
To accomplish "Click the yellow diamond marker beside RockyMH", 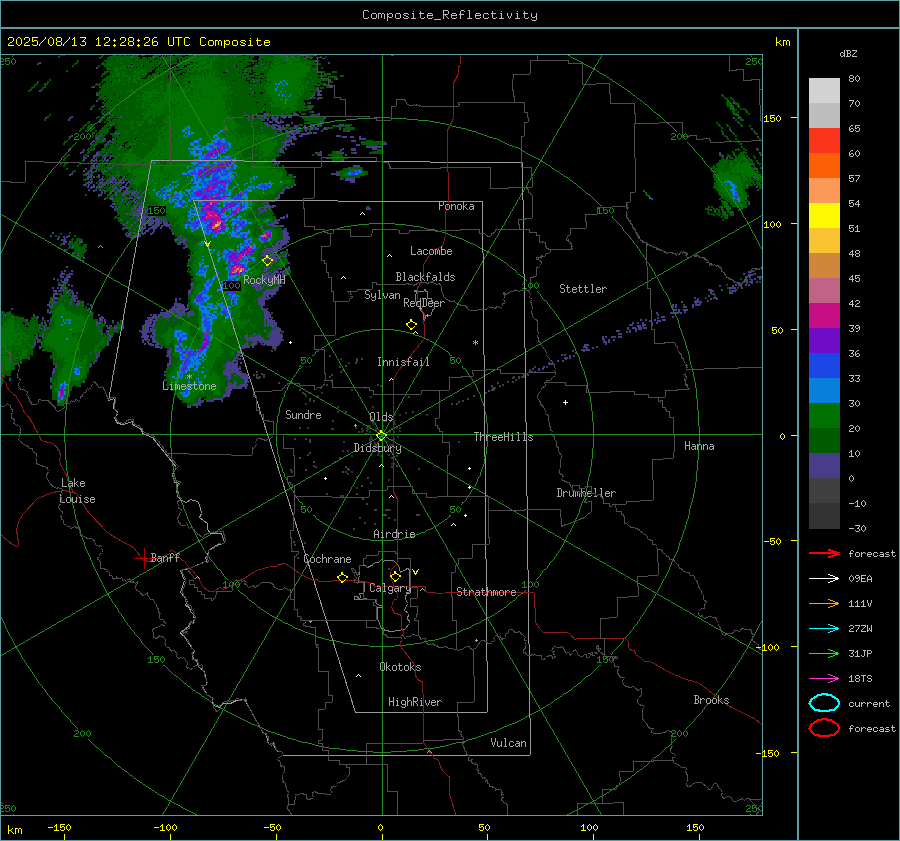I will (x=267, y=261).
